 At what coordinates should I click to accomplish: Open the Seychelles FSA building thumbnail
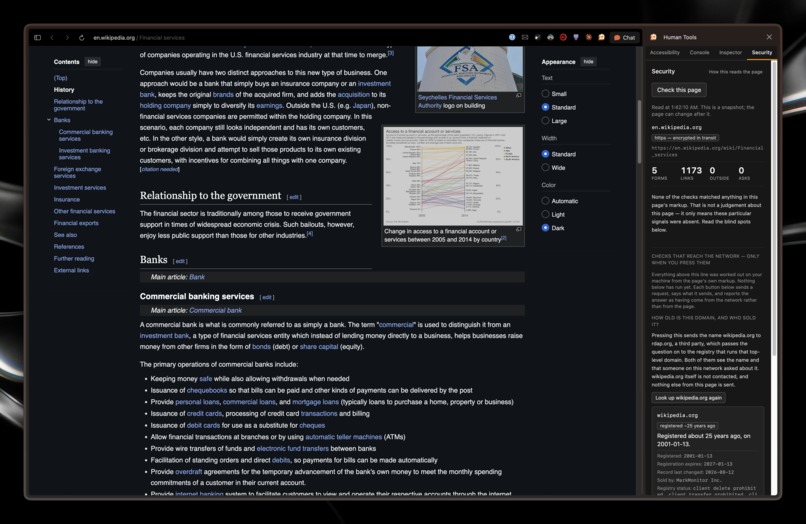[x=470, y=69]
